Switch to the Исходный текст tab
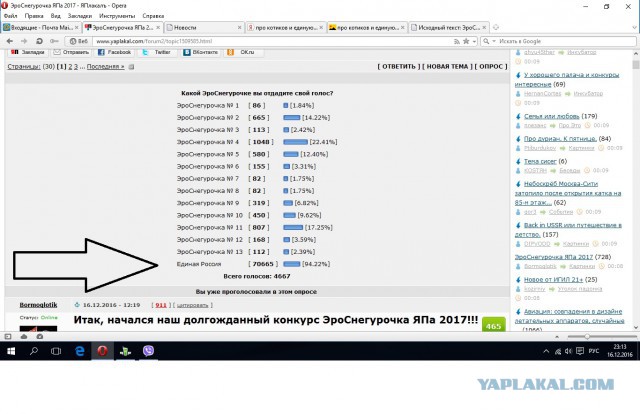The width and height of the screenshot is (640, 414). [x=449, y=27]
